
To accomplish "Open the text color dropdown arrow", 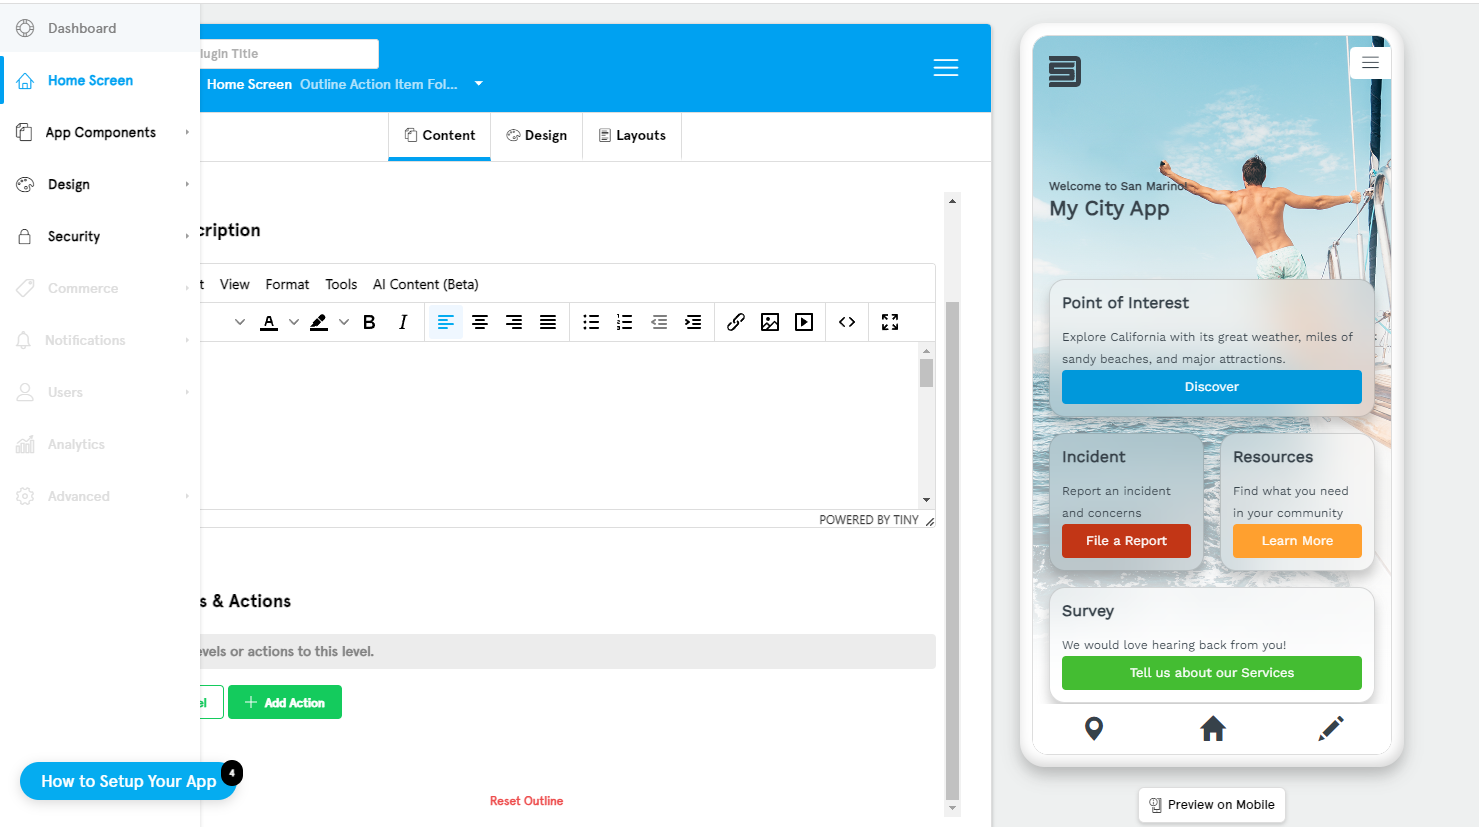I will point(292,322).
